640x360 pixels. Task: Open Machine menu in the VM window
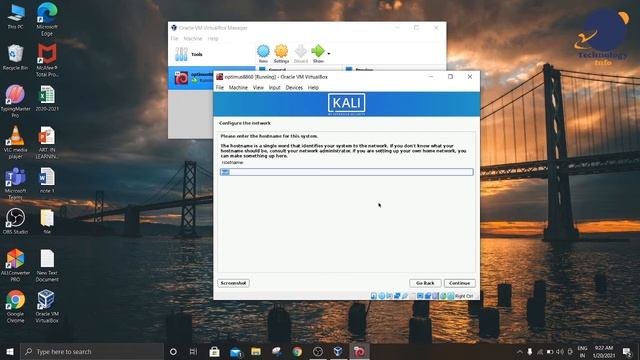click(238, 87)
